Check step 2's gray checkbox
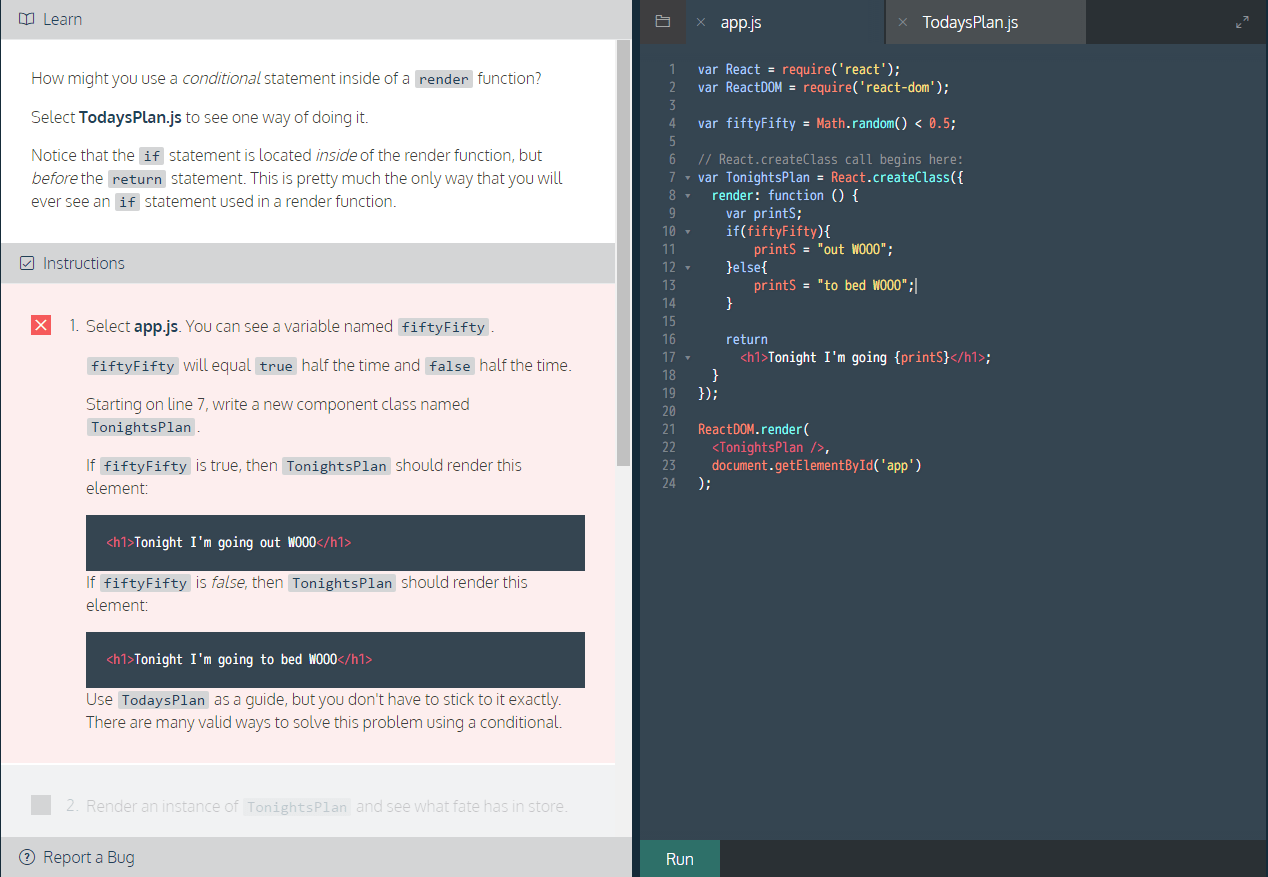1268x877 pixels. click(x=41, y=805)
